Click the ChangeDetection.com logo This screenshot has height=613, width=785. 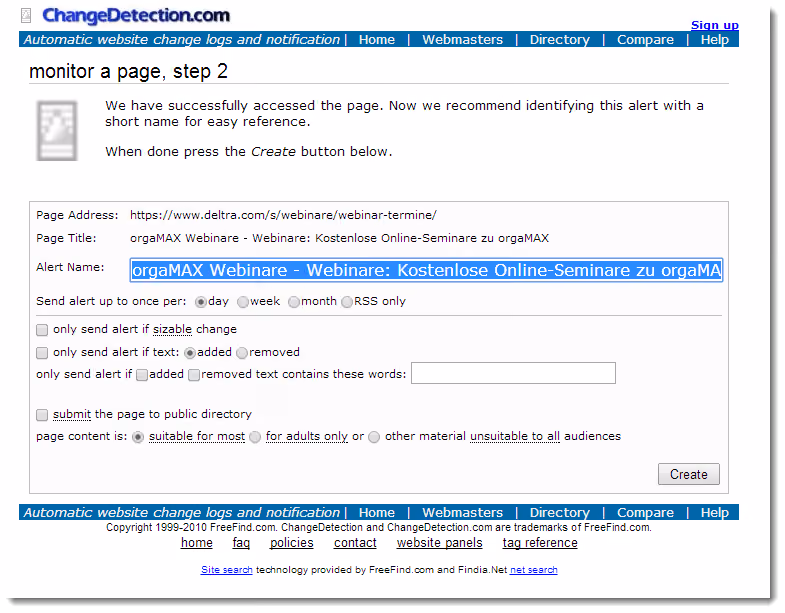(136, 15)
